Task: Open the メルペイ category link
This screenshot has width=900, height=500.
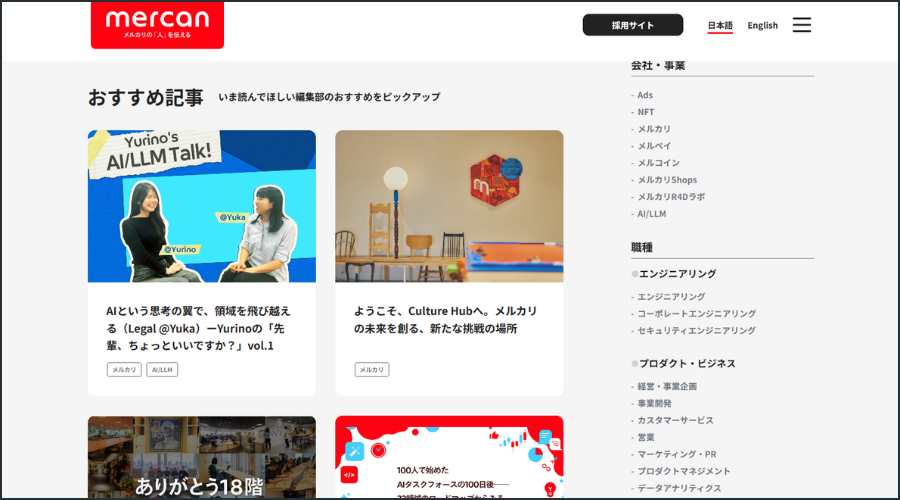Action: 654,146
